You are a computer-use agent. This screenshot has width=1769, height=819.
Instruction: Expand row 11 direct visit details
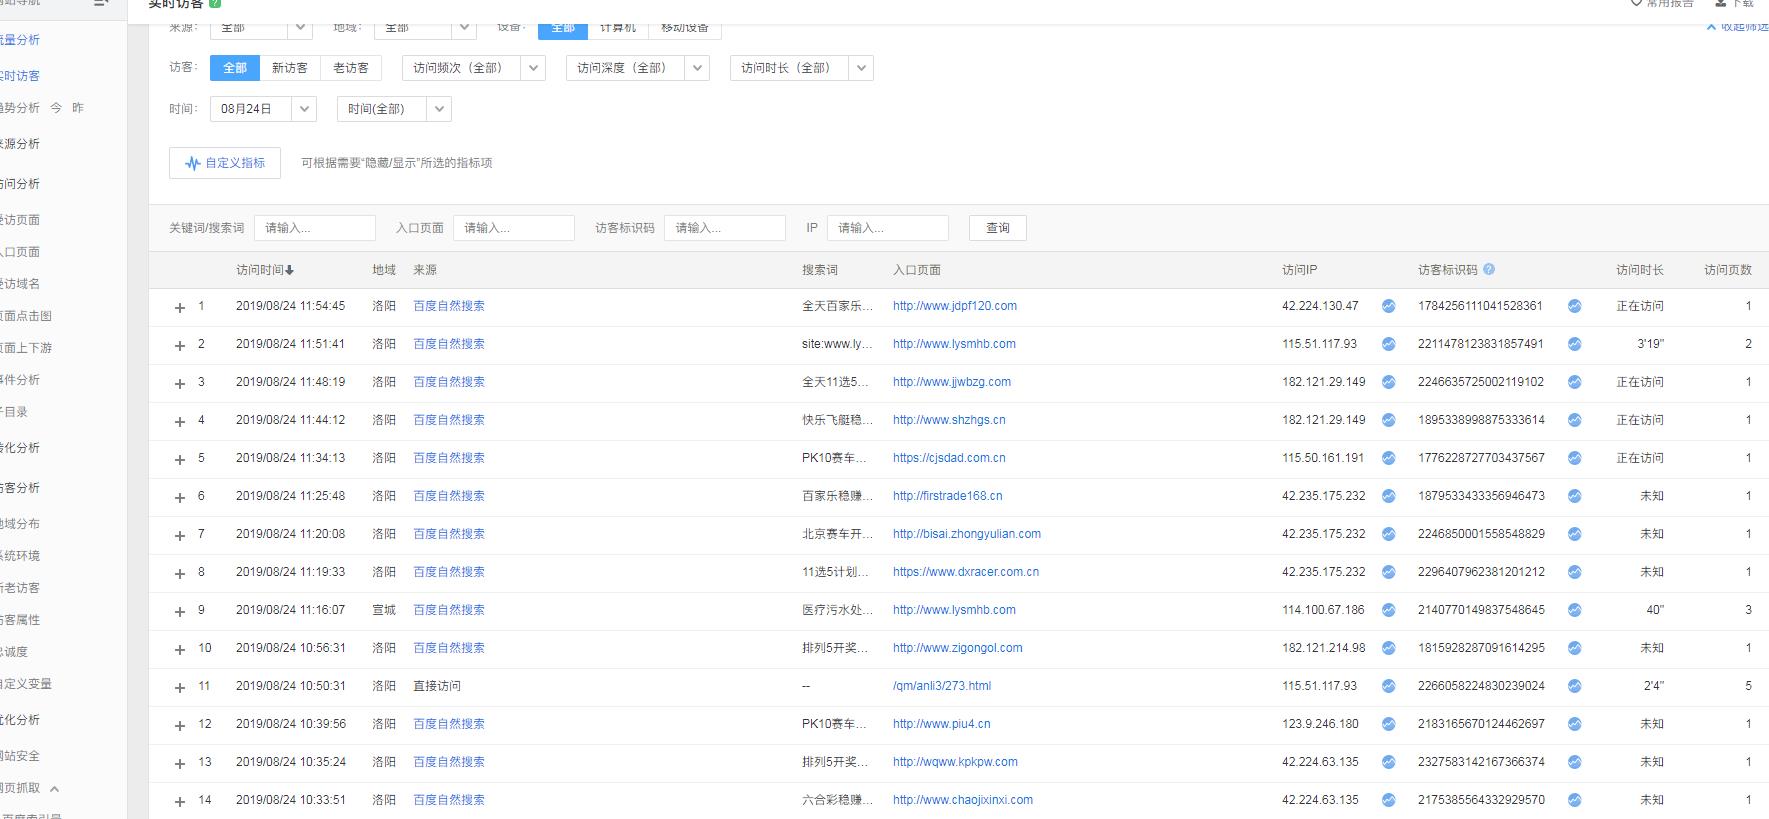point(180,687)
